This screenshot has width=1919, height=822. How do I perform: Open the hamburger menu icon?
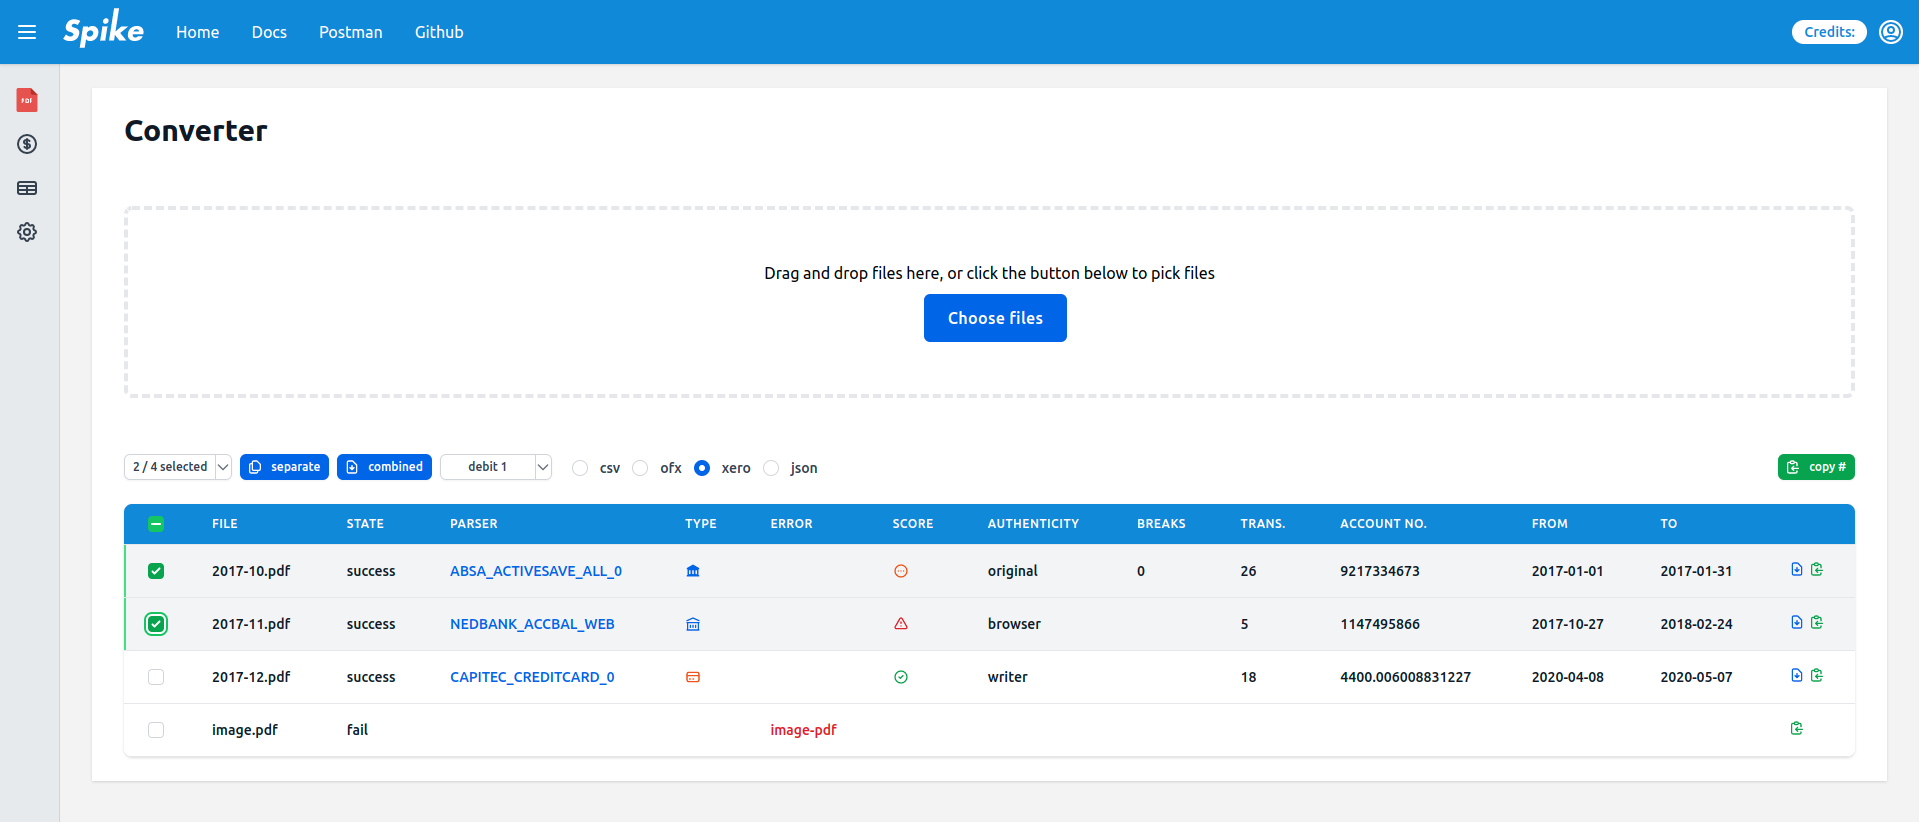pyautogui.click(x=27, y=32)
